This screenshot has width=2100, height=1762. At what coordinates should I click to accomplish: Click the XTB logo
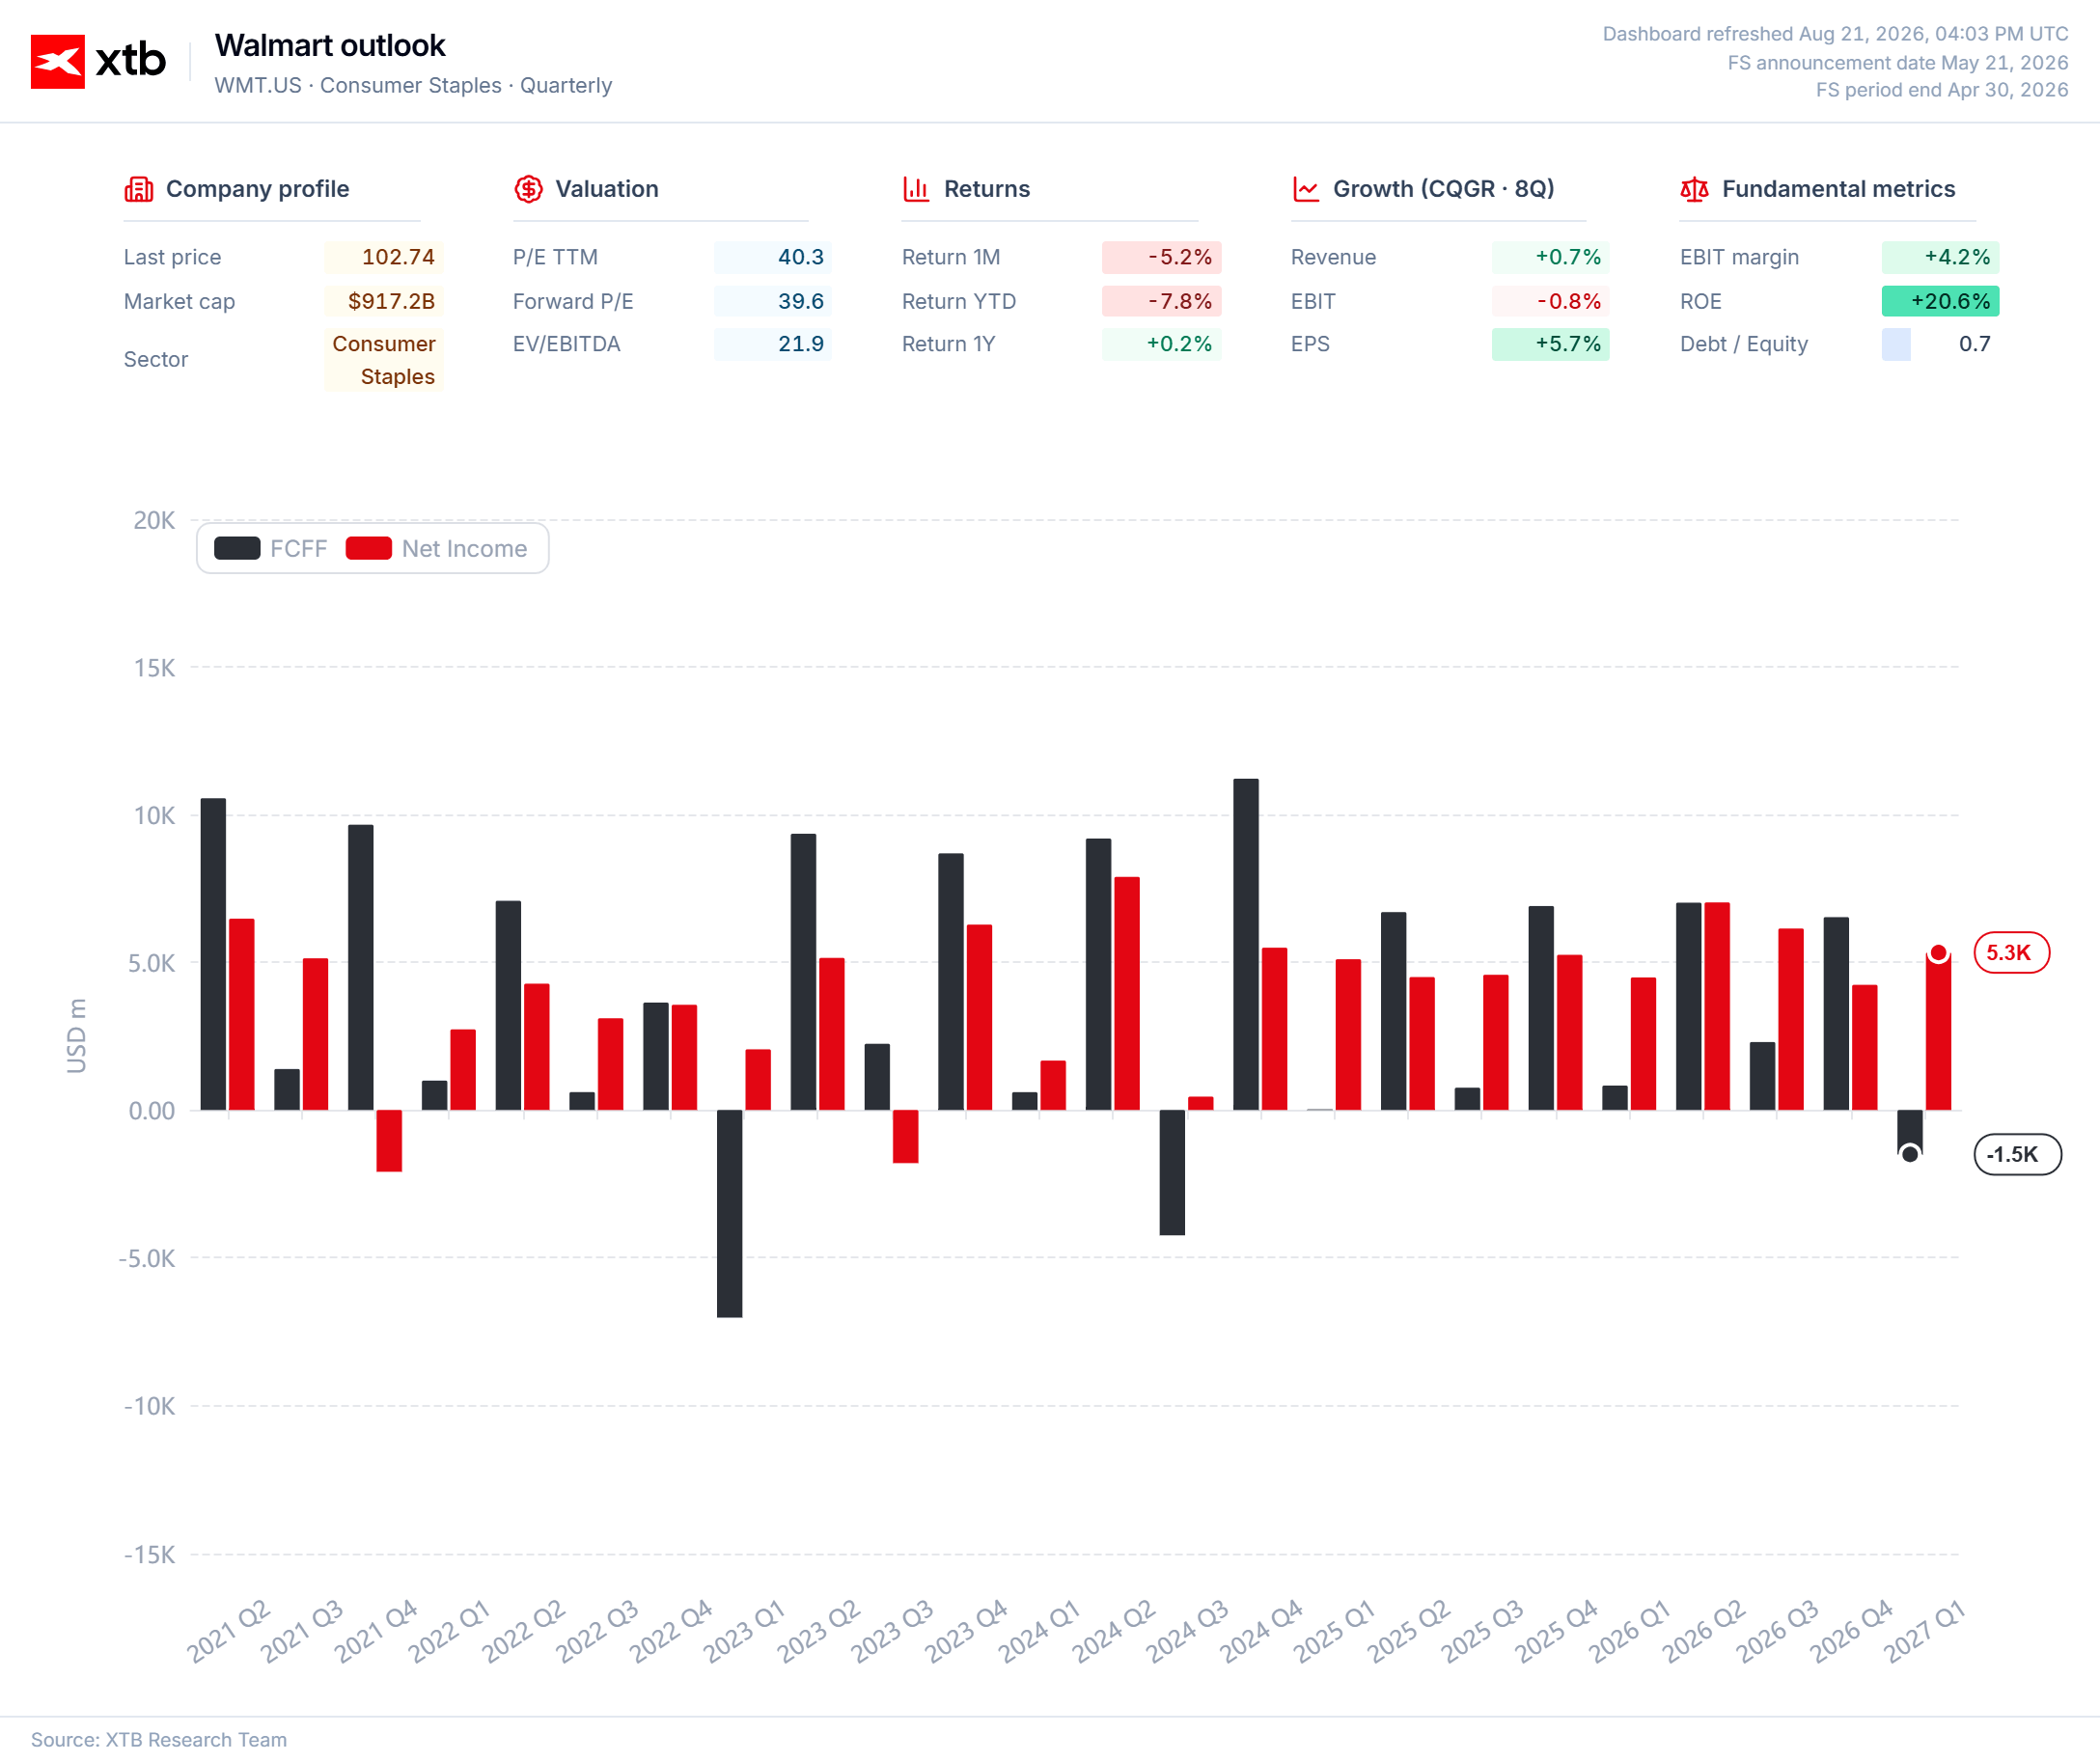(x=98, y=61)
